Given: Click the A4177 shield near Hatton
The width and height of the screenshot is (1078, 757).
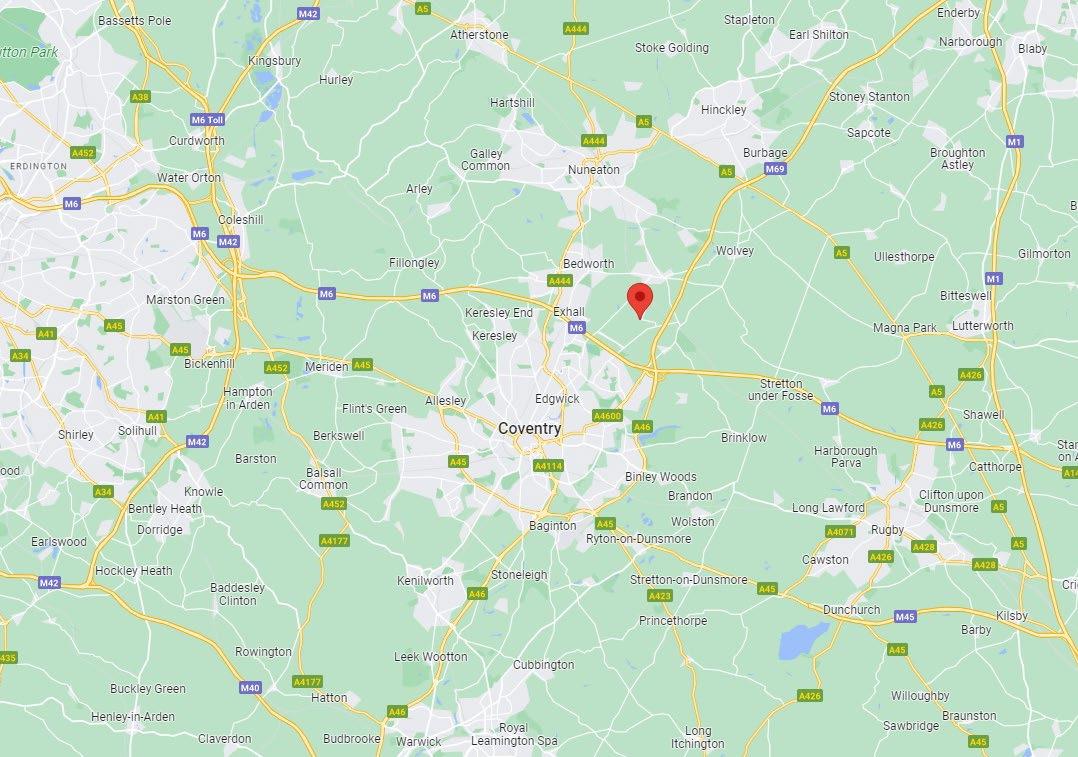Looking at the screenshot, I should (307, 682).
